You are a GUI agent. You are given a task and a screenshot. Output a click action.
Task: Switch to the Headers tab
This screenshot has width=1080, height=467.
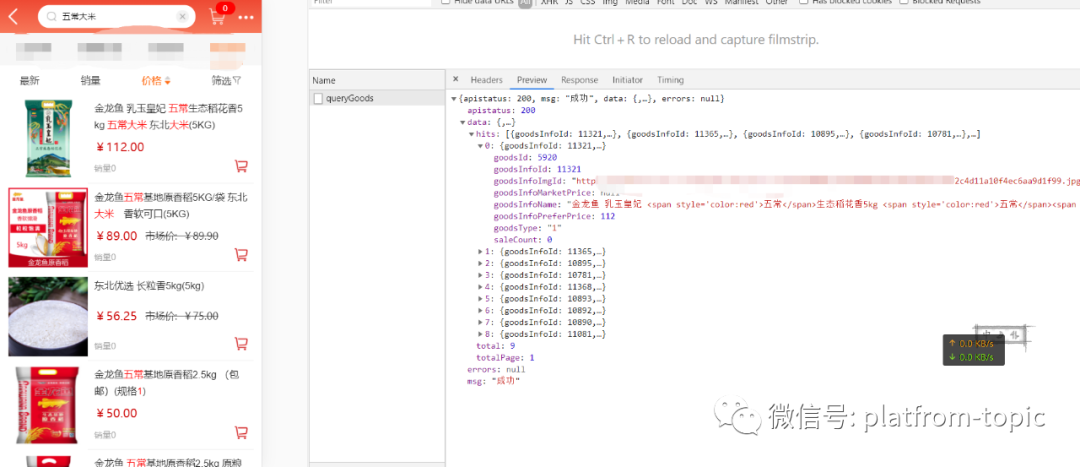[486, 80]
